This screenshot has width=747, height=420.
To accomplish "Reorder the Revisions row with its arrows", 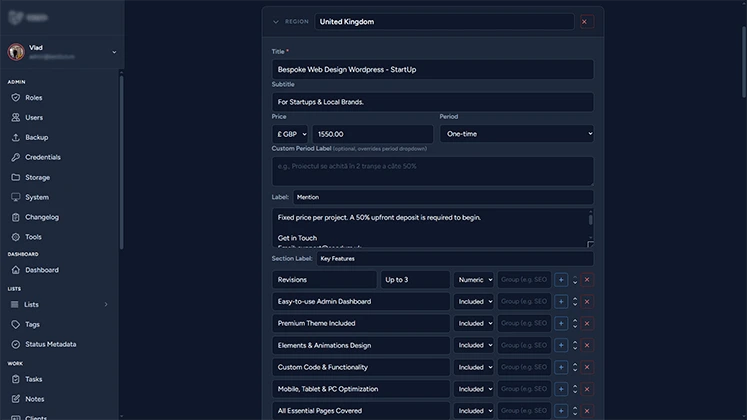I will (575, 280).
